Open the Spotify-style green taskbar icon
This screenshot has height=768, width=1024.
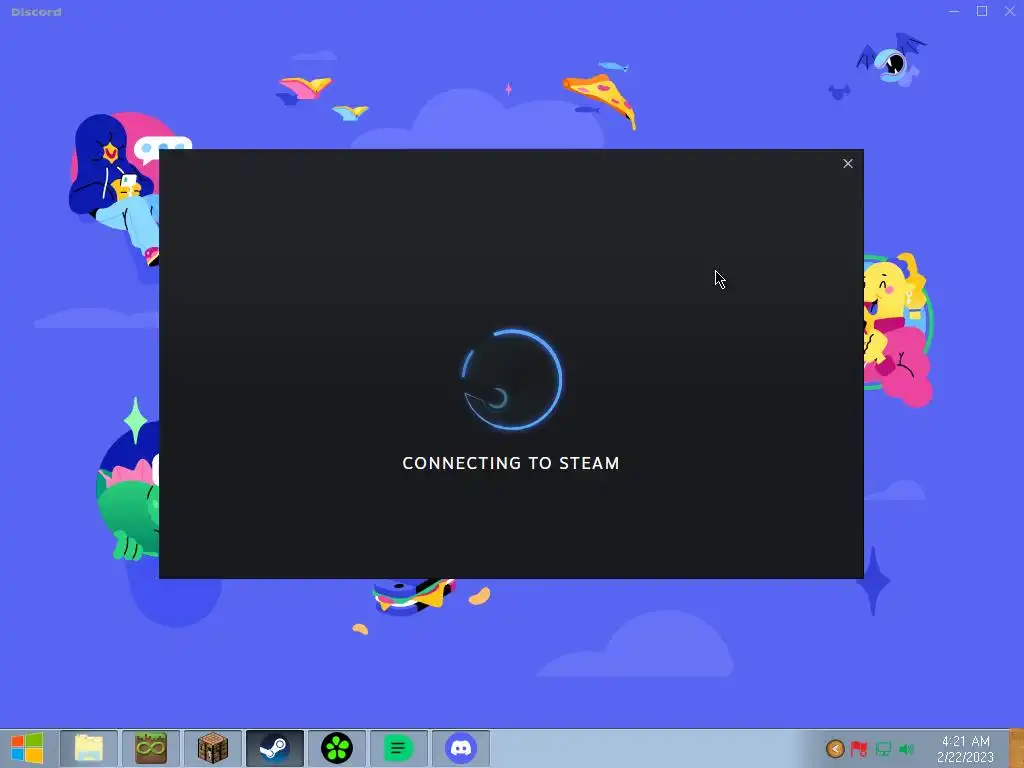click(x=399, y=748)
